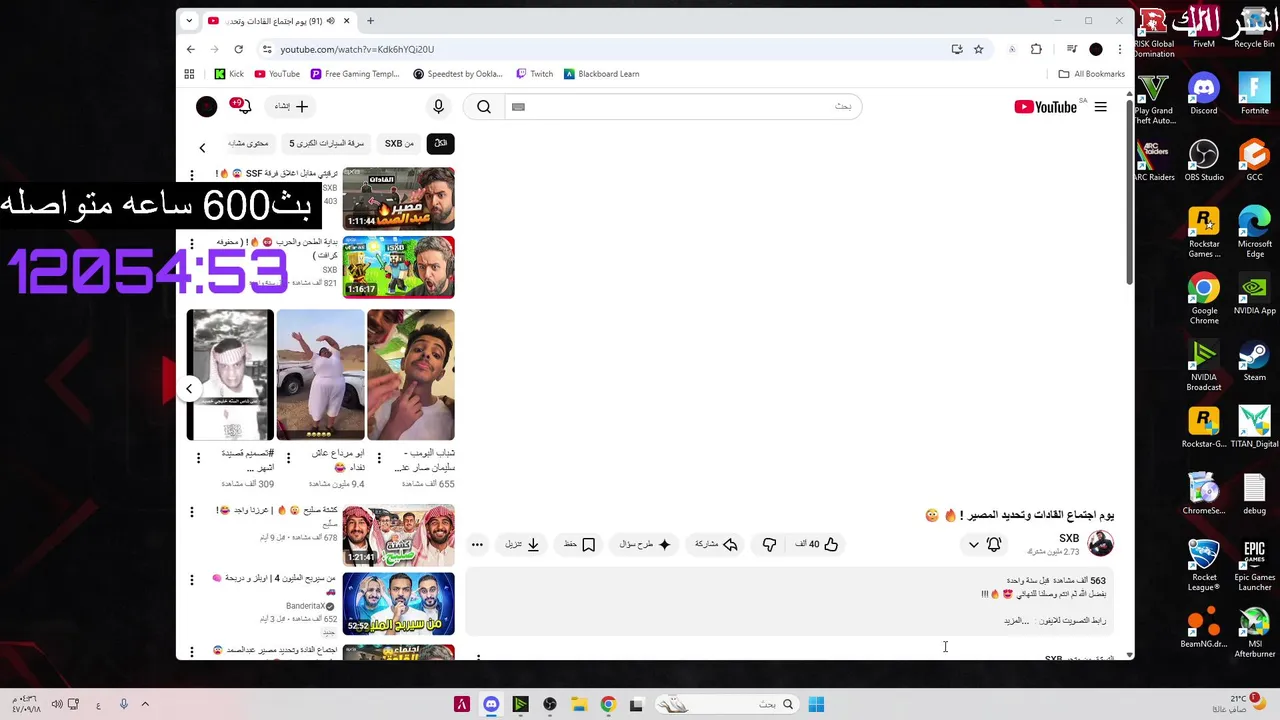Open options for تصميم قصيدة short

198,458
